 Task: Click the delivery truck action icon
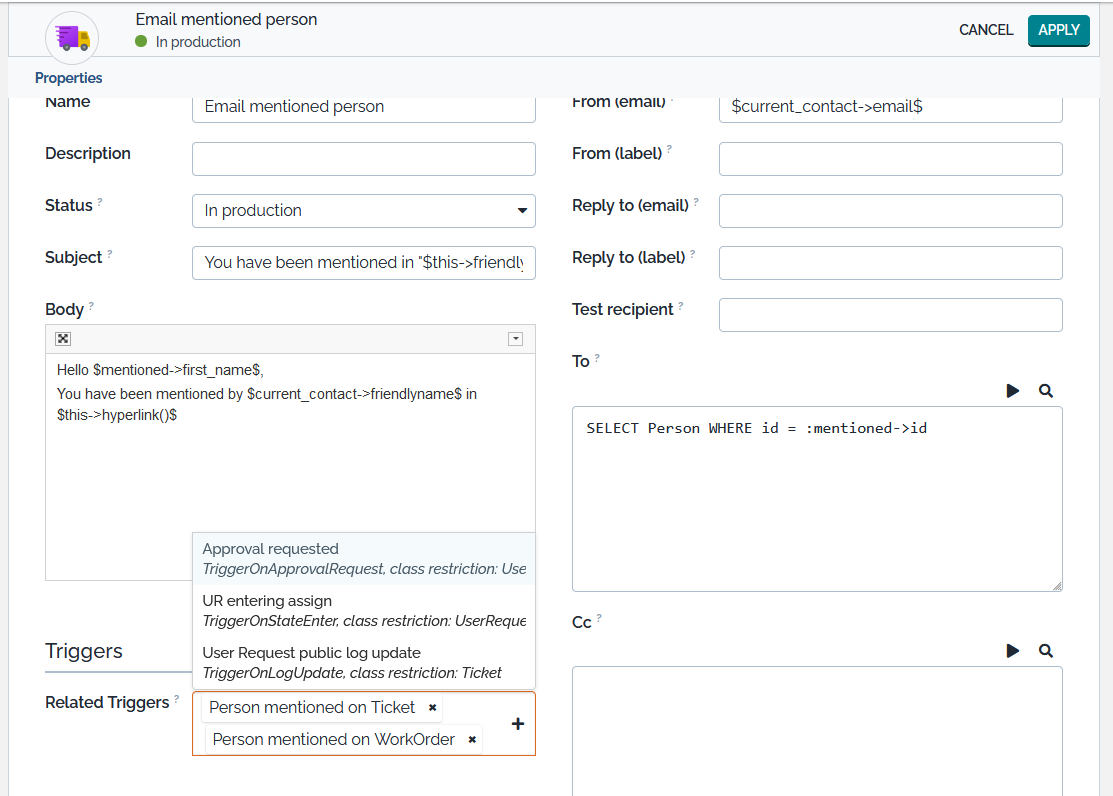pos(72,38)
